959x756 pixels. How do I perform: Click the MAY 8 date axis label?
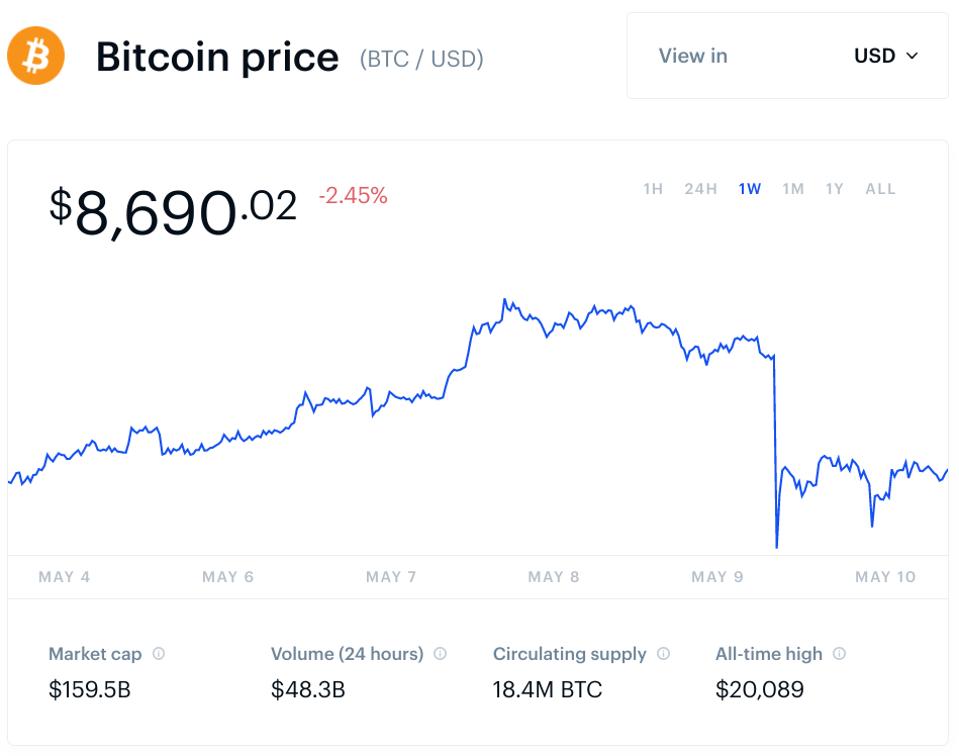coord(553,577)
